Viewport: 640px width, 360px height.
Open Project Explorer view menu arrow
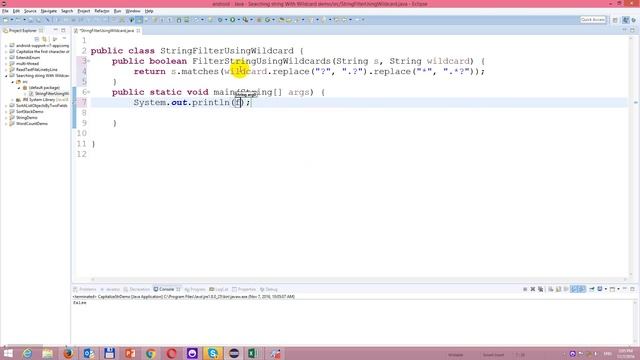click(x=64, y=39)
